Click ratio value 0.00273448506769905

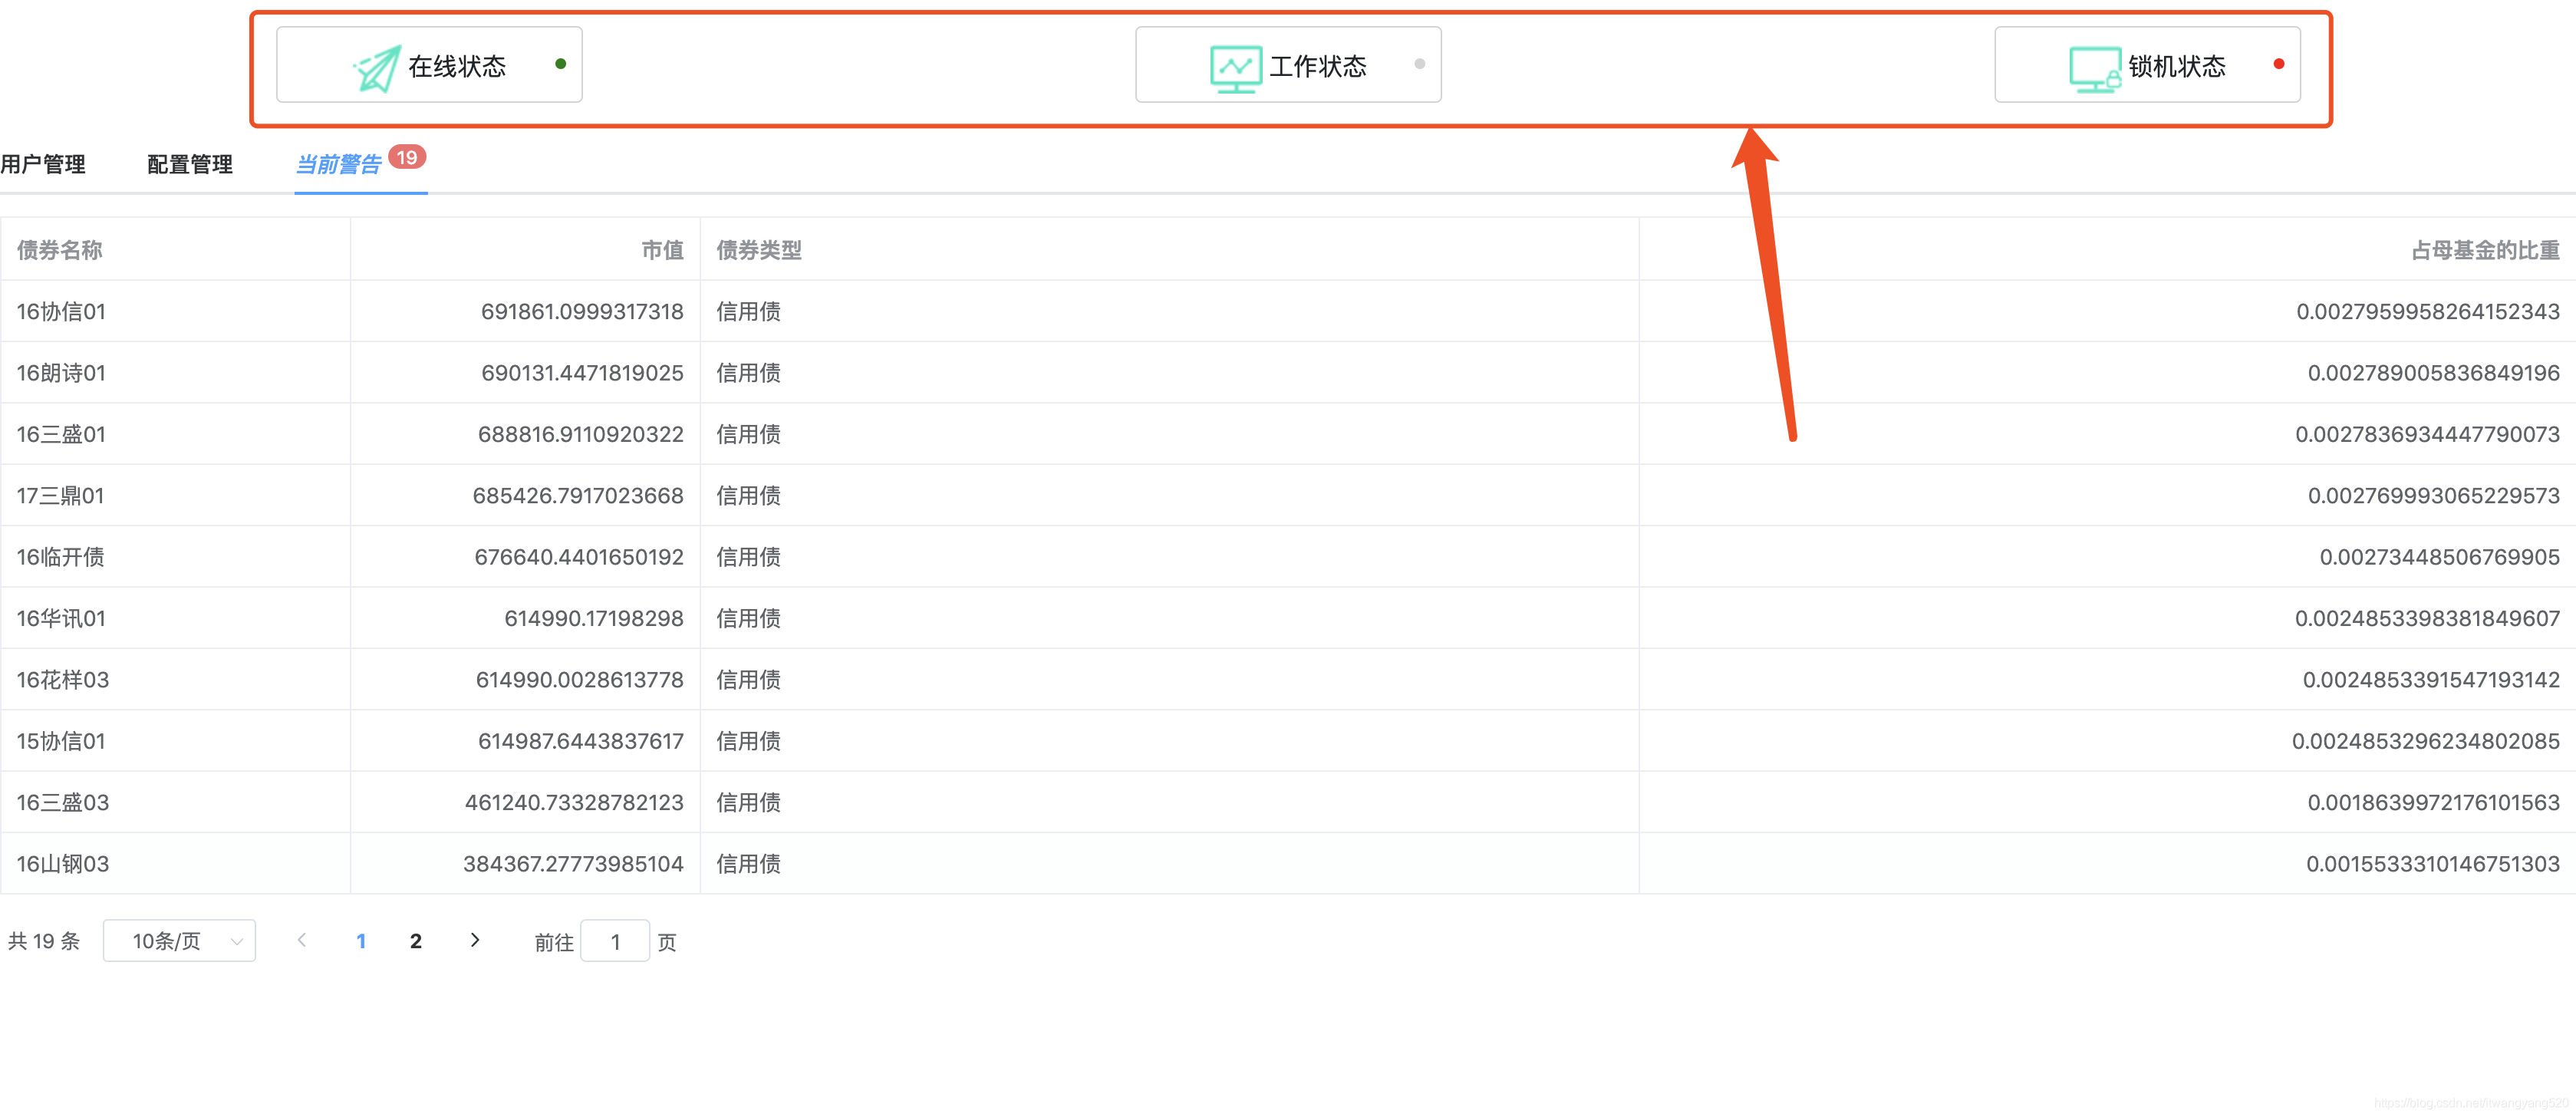2440,557
